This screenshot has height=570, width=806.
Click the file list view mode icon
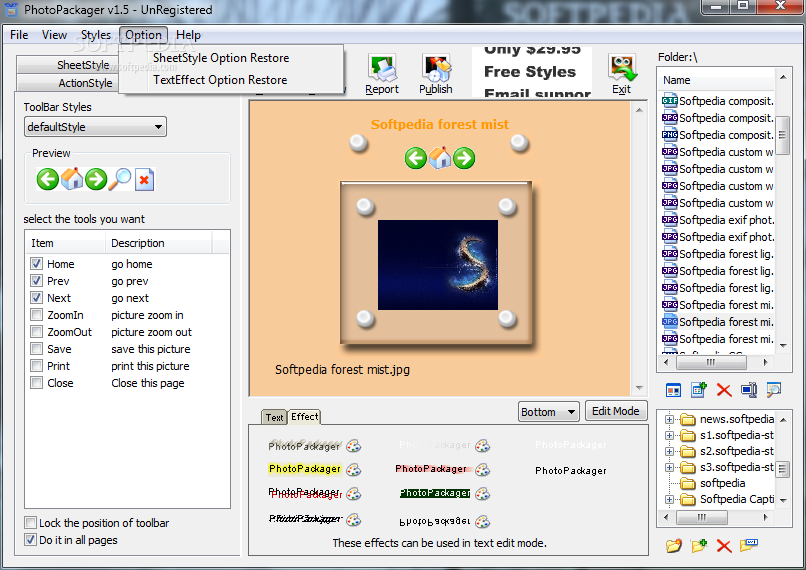coord(673,390)
